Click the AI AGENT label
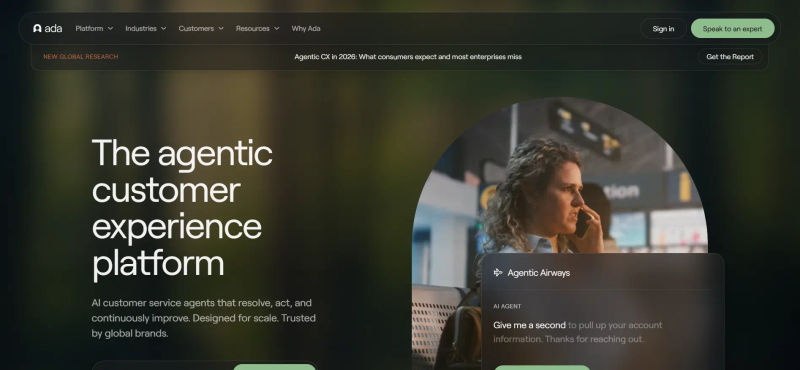Image resolution: width=800 pixels, height=370 pixels. point(507,306)
